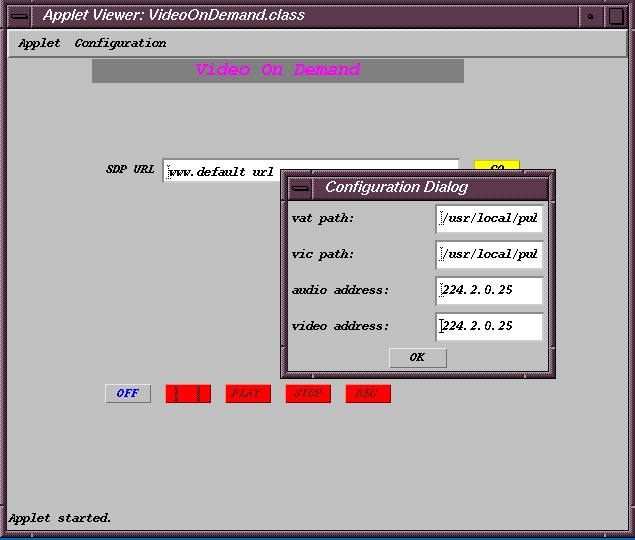Viewport: 635px width, 540px height.
Task: Open the Applet Viewer window menu icon
Action: click(19, 16)
